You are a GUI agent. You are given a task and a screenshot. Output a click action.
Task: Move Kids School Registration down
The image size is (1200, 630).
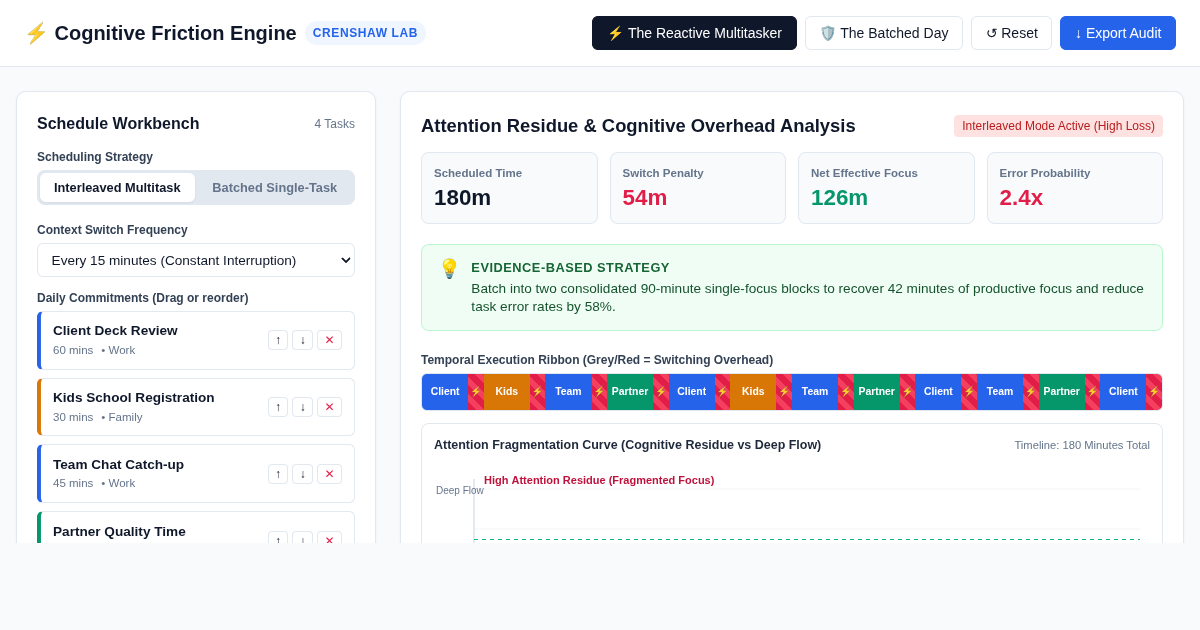(303, 407)
